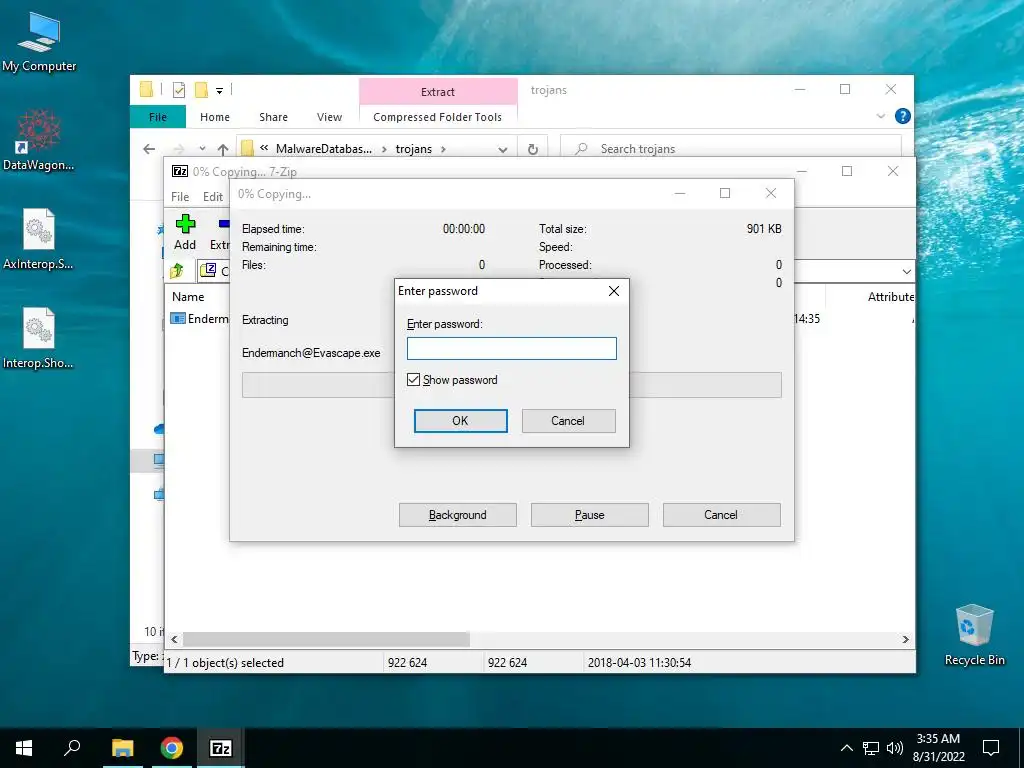
Task: Expand the address bar history dropdown
Action: (503, 150)
